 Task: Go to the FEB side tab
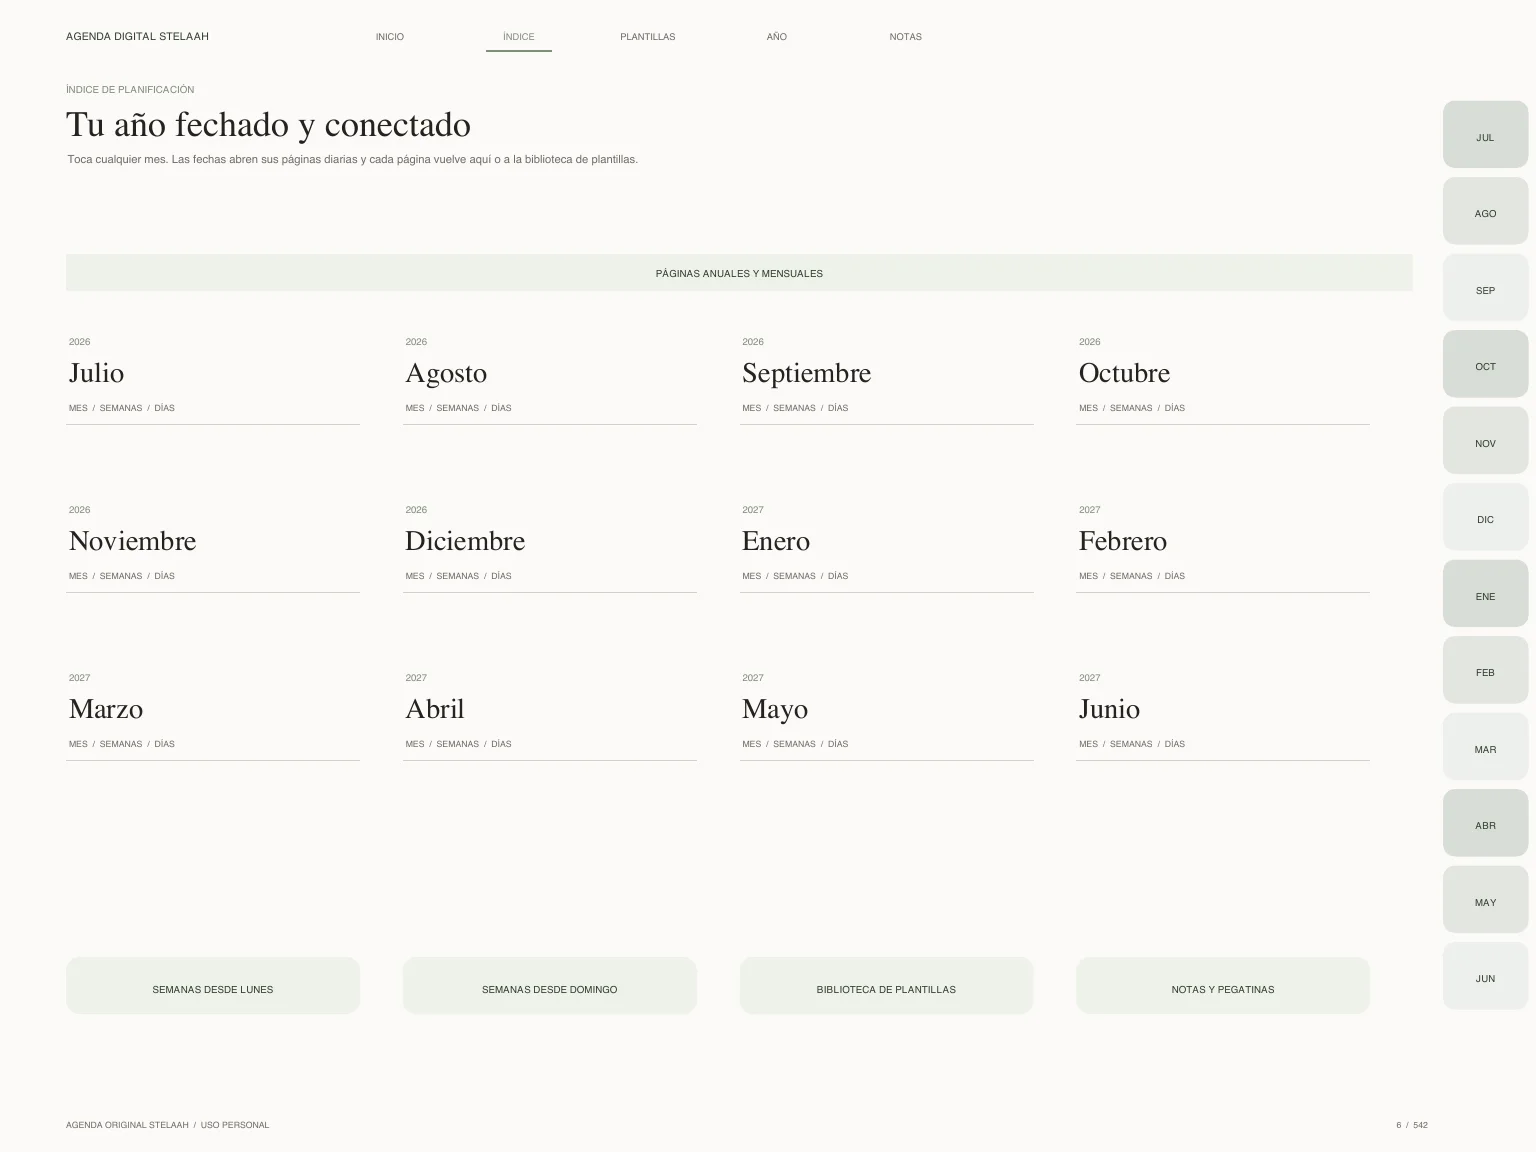click(x=1485, y=670)
